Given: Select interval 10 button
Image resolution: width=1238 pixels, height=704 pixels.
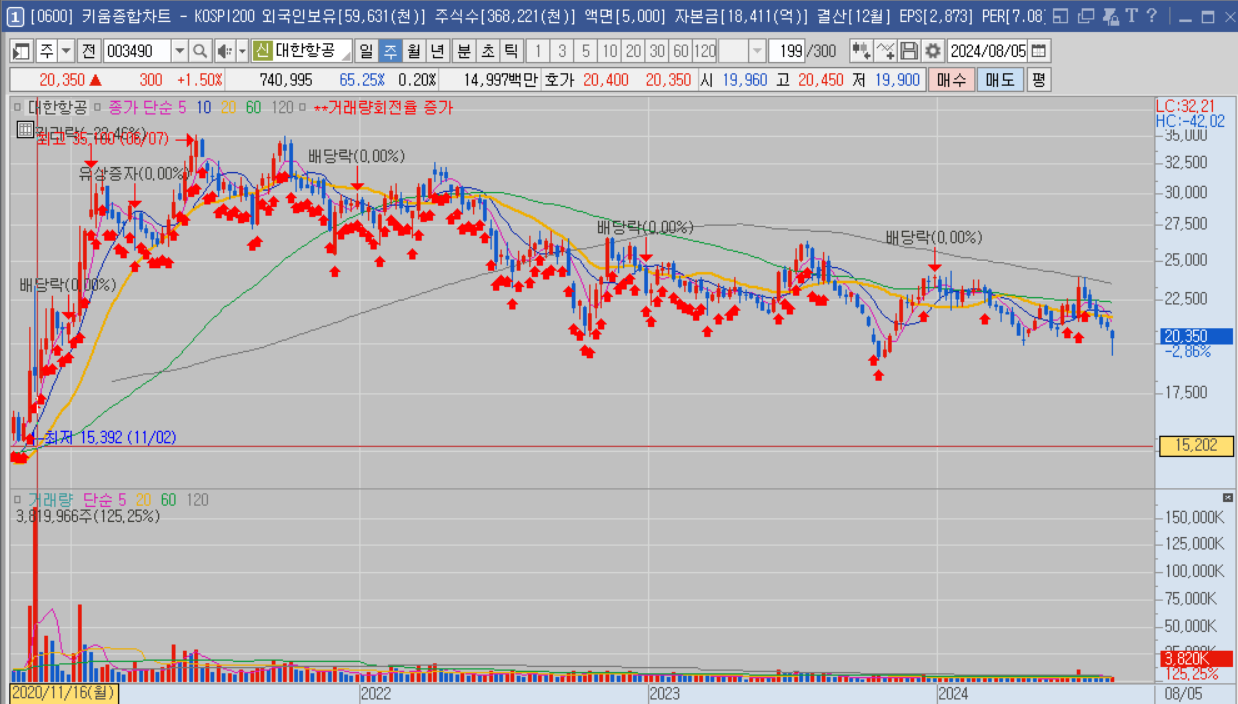Looking at the screenshot, I should pyautogui.click(x=610, y=52).
